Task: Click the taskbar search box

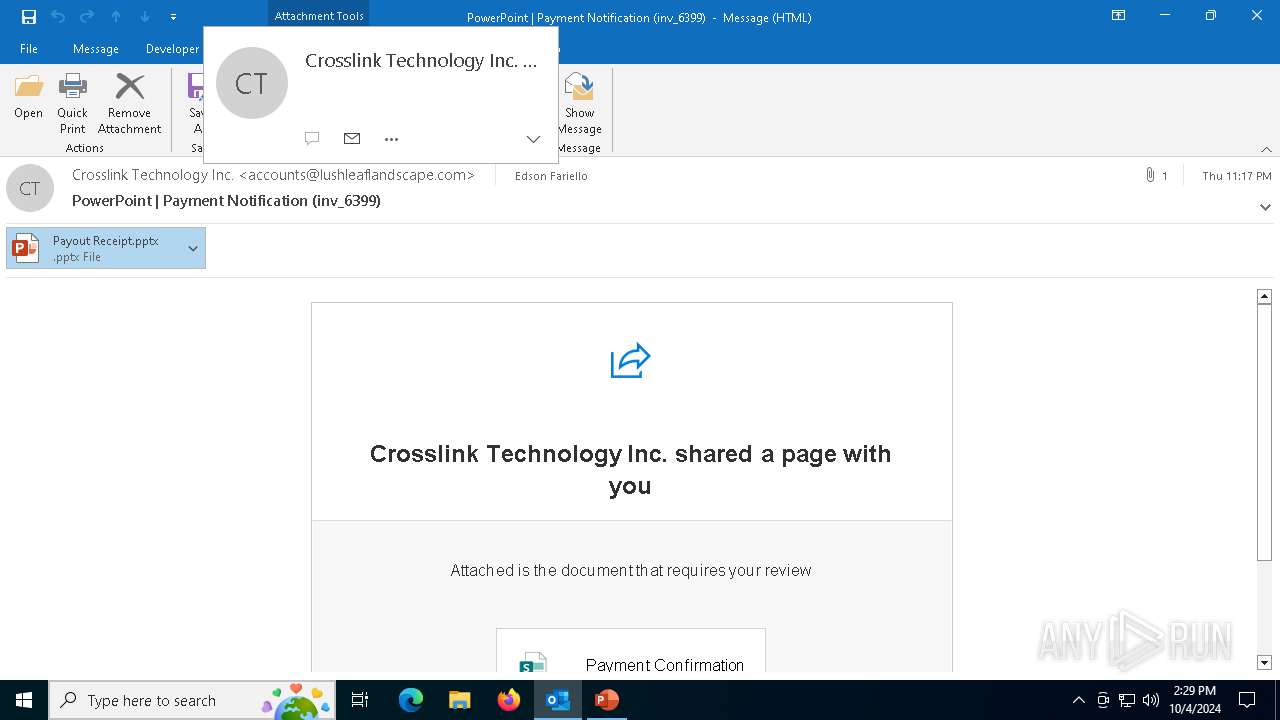Action: [192, 700]
